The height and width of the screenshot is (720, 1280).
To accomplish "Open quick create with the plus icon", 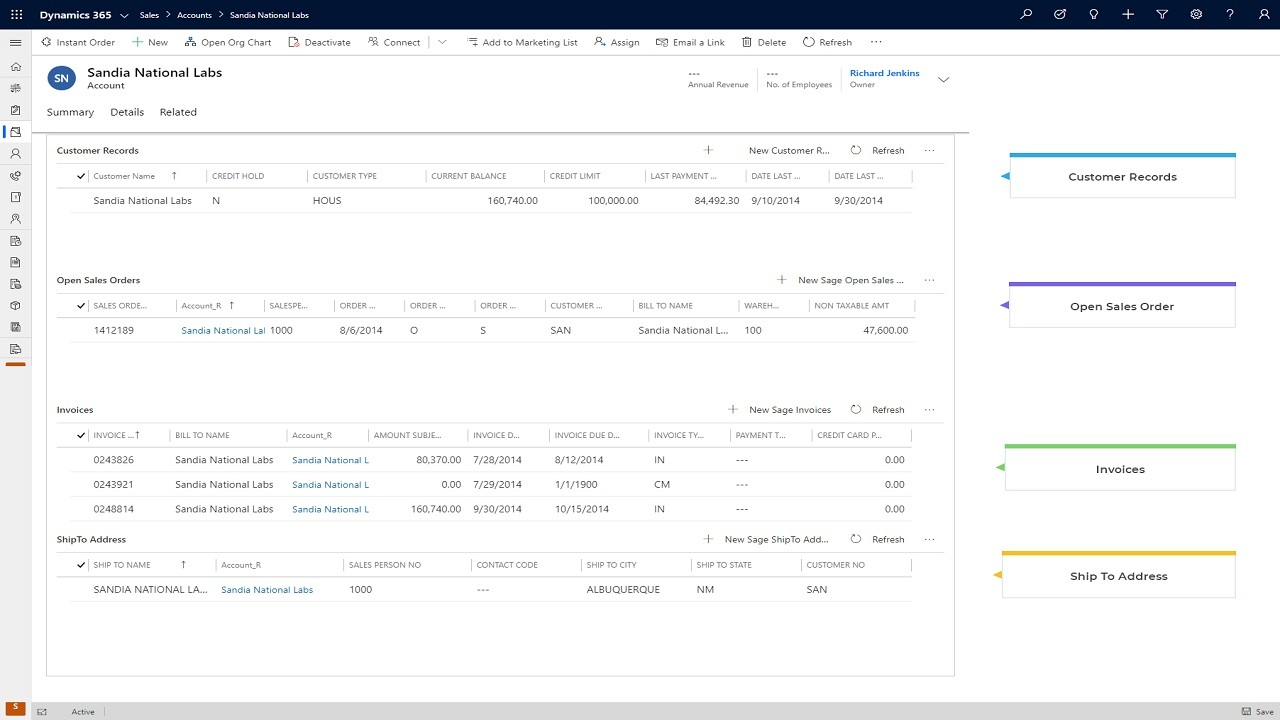I will coord(1128,14).
